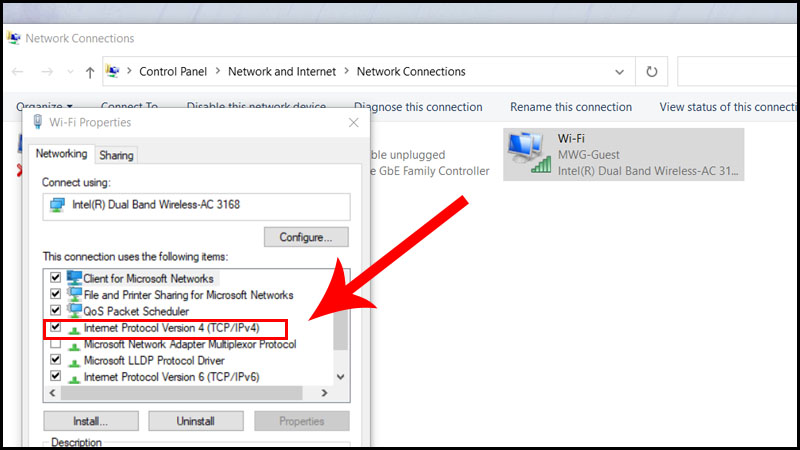Open the recent locations dropdown arrow
The image size is (800, 450).
[70, 72]
